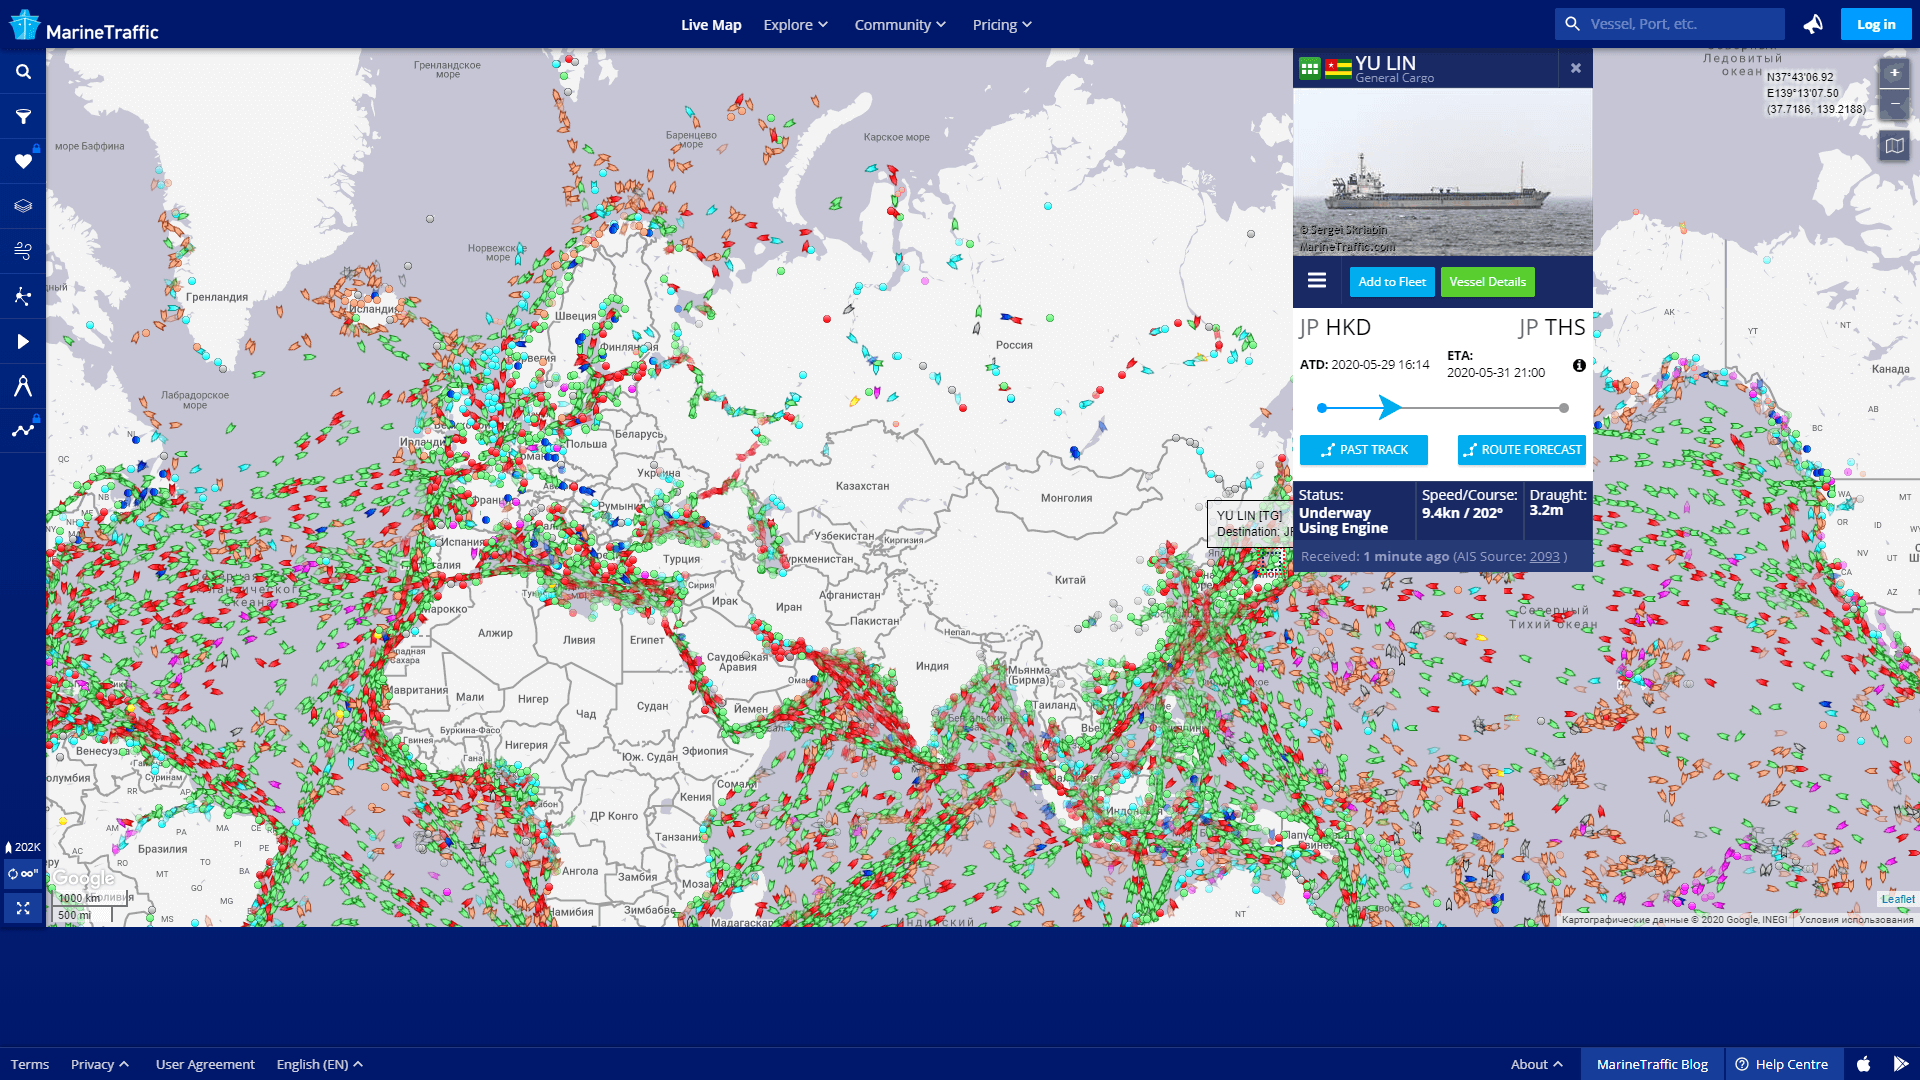
Task: Expand the Community dropdown menu
Action: pos(899,25)
